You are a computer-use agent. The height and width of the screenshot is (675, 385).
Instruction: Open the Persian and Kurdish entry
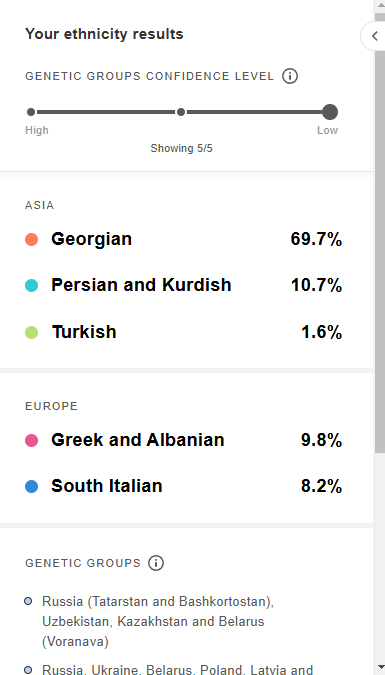pyautogui.click(x=183, y=285)
